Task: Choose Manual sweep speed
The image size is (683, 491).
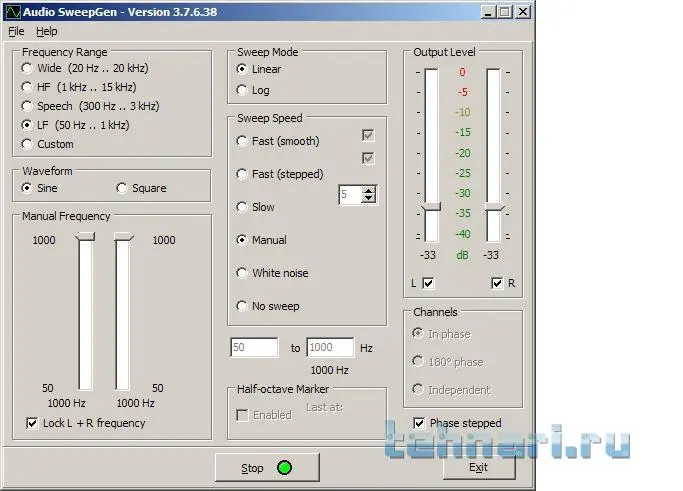Action: [261, 240]
